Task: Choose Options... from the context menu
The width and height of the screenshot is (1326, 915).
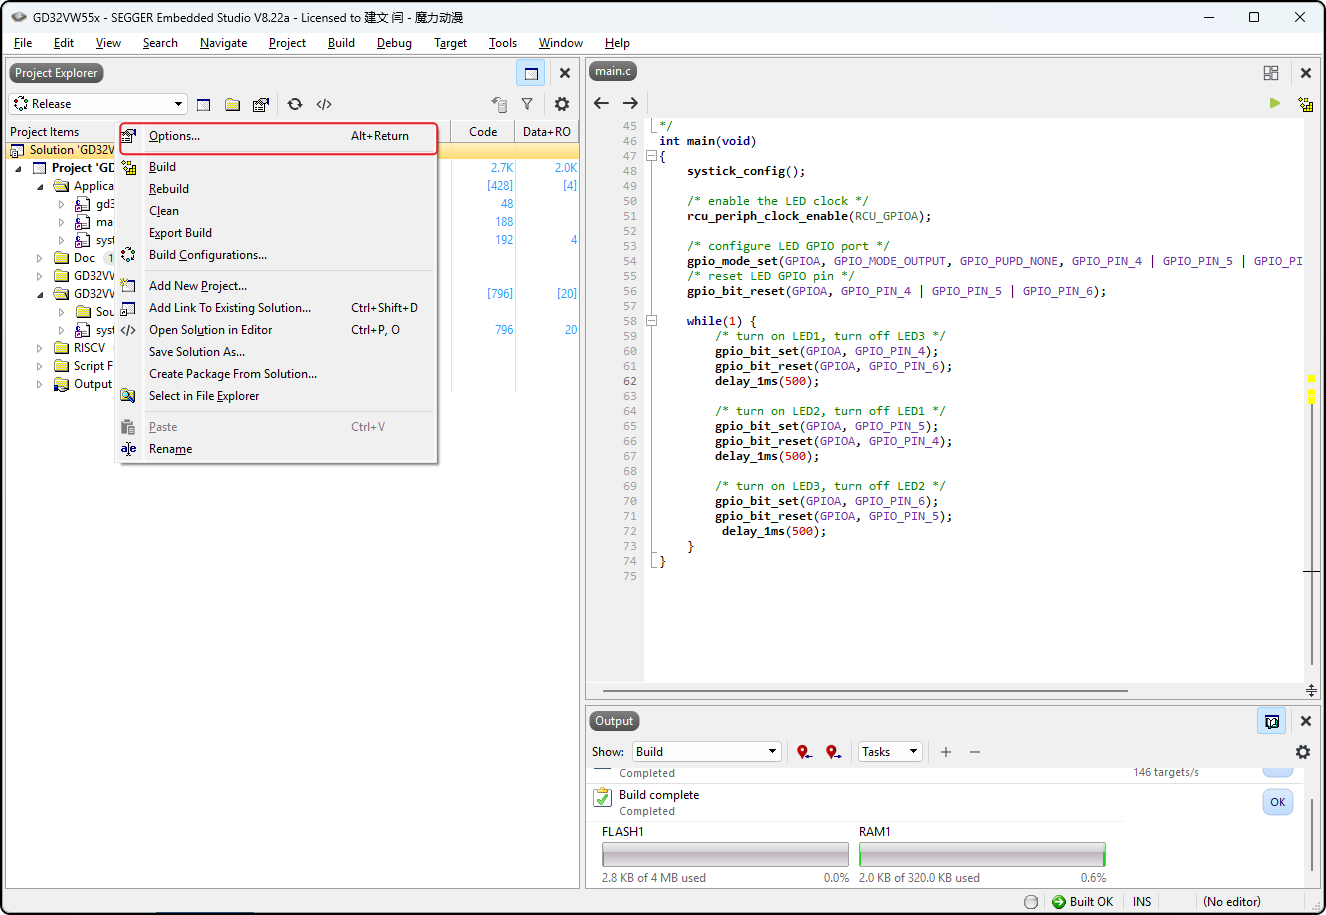Action: pos(175,136)
